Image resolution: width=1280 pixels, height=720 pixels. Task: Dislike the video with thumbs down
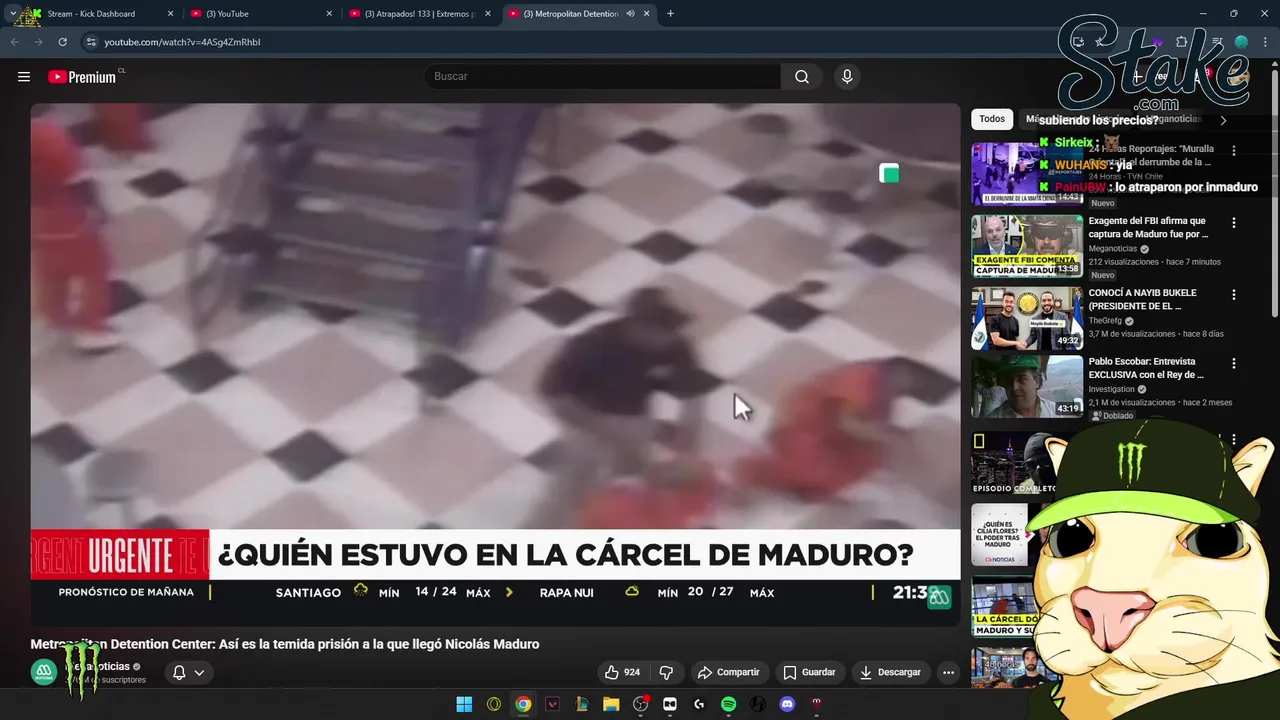(666, 672)
